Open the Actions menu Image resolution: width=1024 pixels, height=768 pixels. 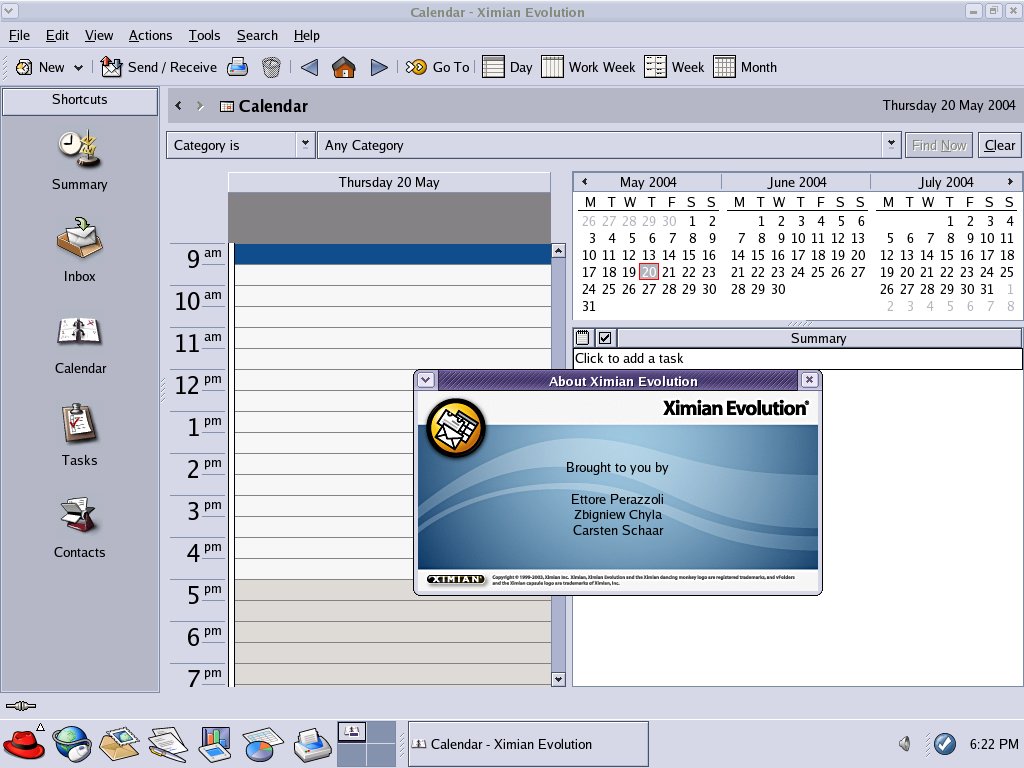tap(150, 35)
